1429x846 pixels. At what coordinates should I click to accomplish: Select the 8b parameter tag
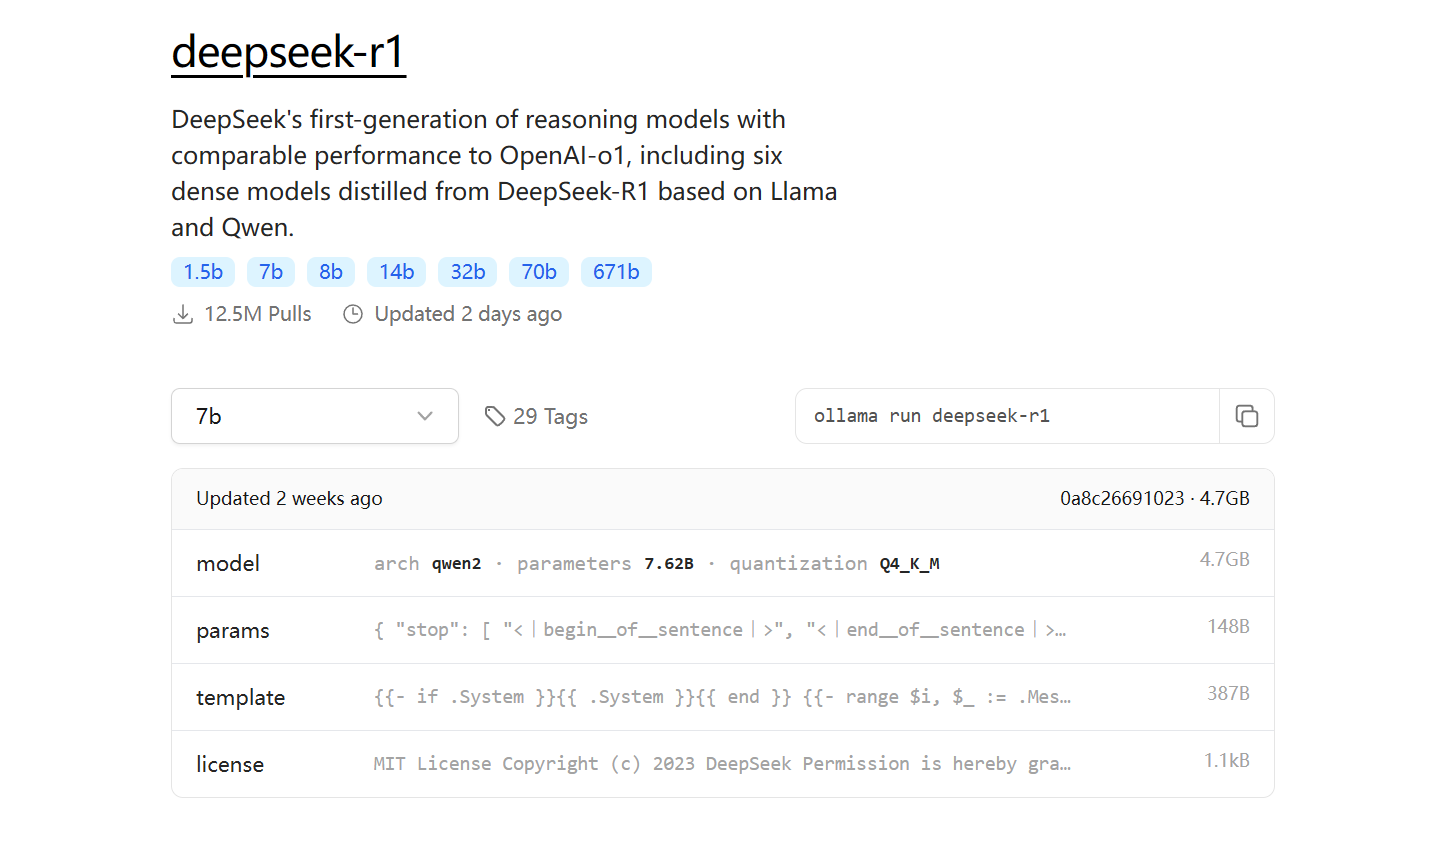coord(331,271)
